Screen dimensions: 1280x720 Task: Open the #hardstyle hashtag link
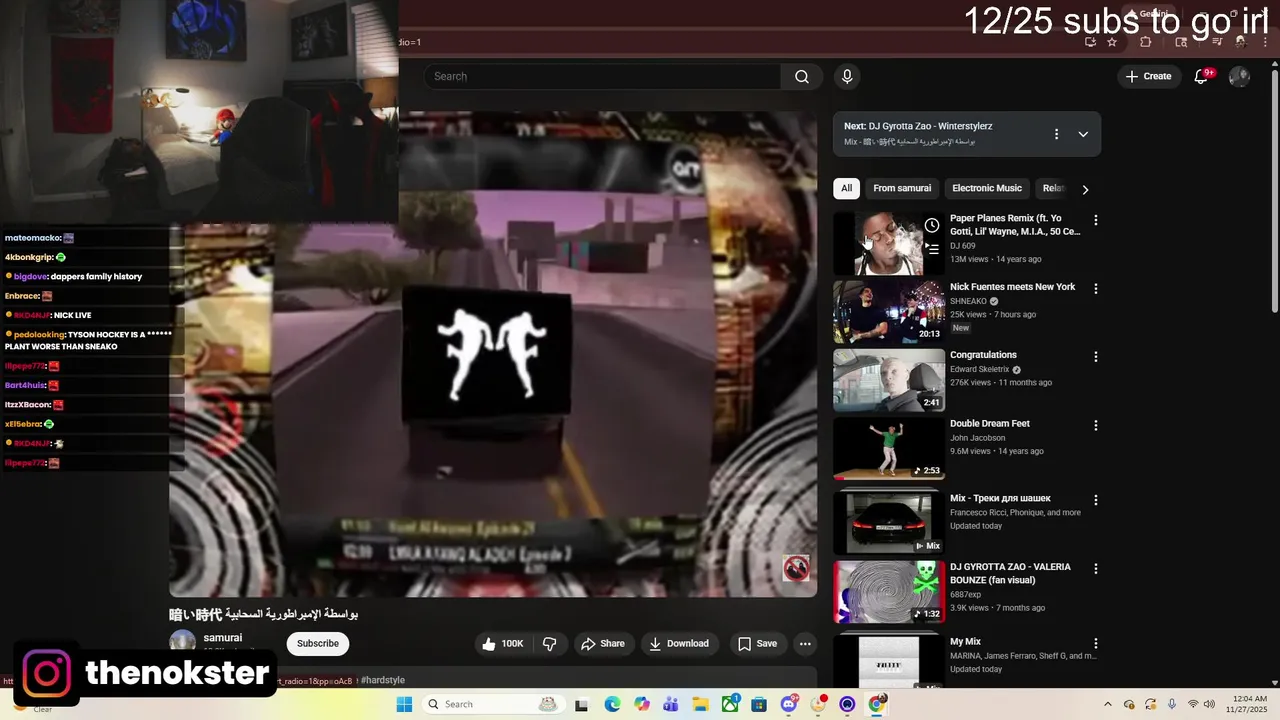click(x=382, y=680)
